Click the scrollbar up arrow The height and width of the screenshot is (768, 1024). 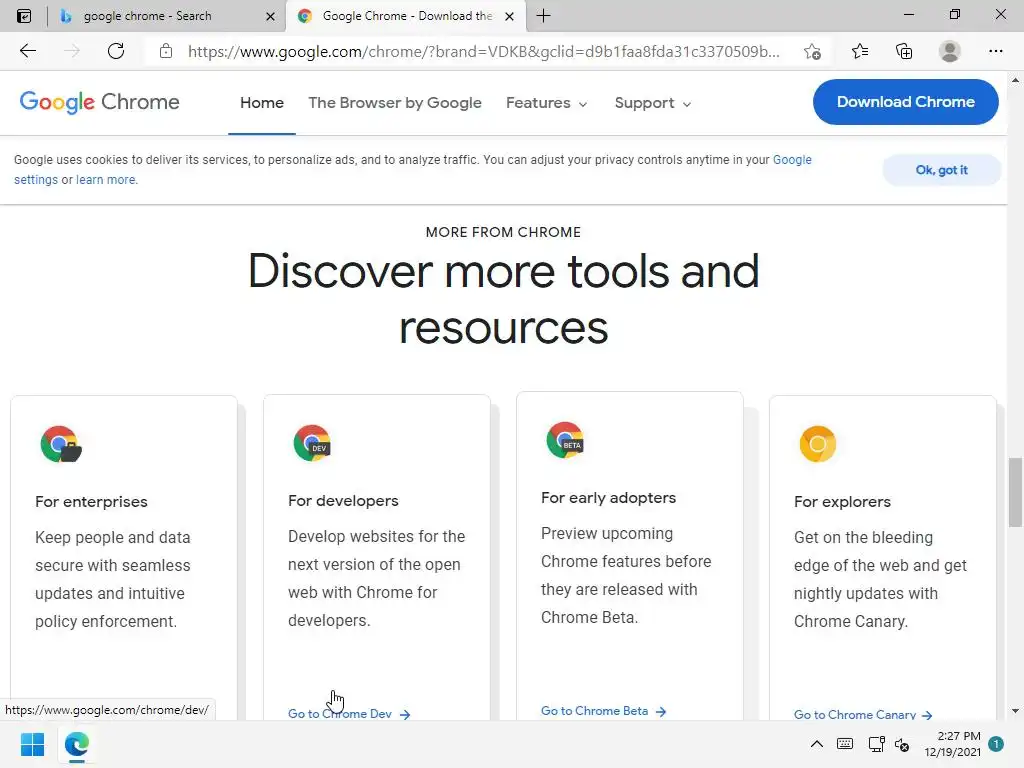pos(1015,80)
